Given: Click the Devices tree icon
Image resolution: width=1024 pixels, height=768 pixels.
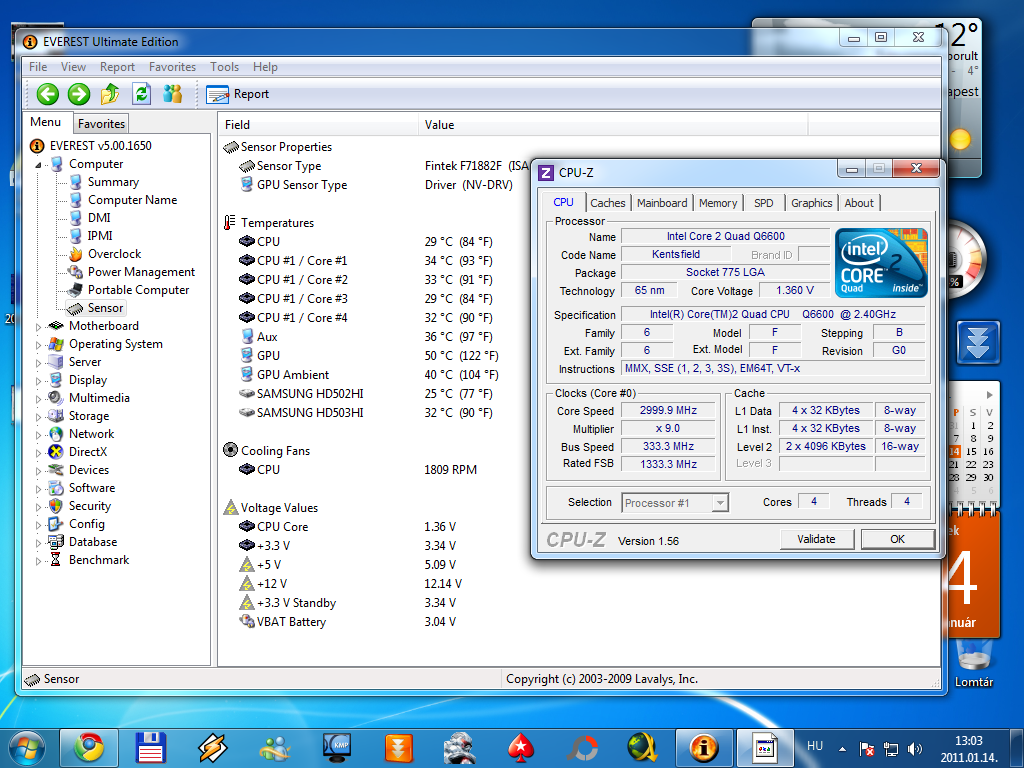Looking at the screenshot, I should (56, 470).
